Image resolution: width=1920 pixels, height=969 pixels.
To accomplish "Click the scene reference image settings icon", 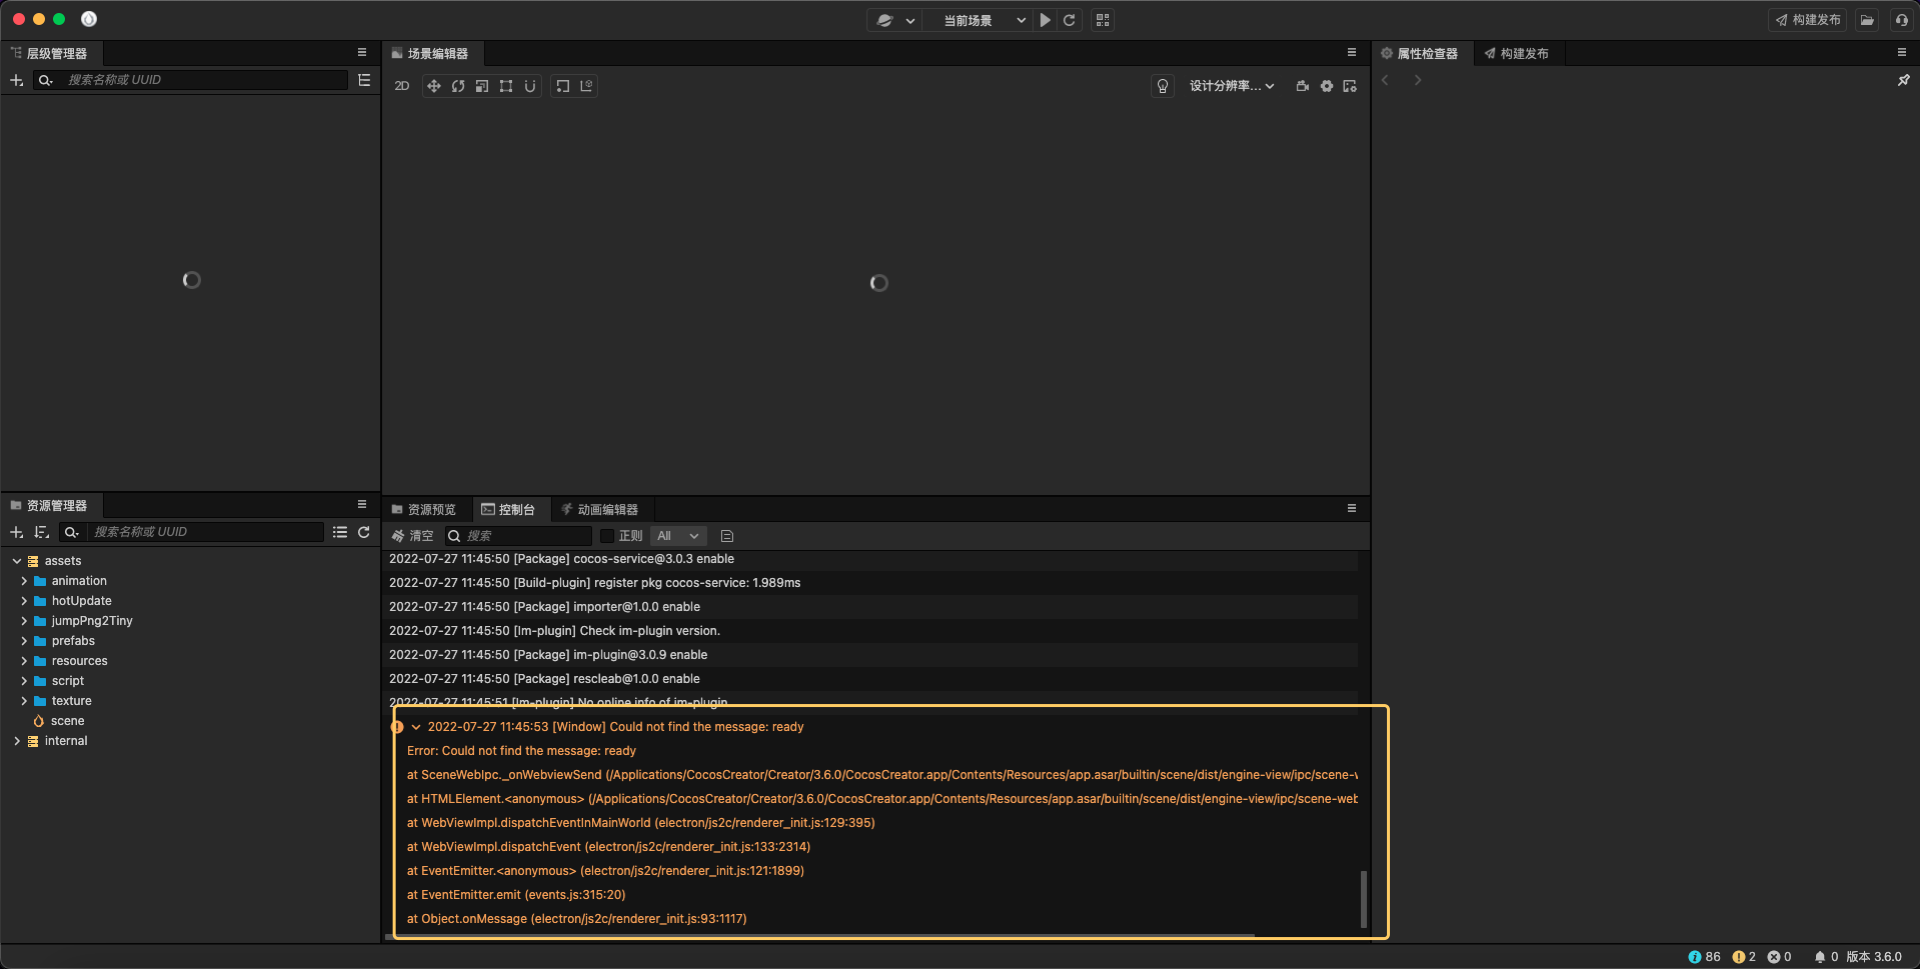I will click(1350, 86).
